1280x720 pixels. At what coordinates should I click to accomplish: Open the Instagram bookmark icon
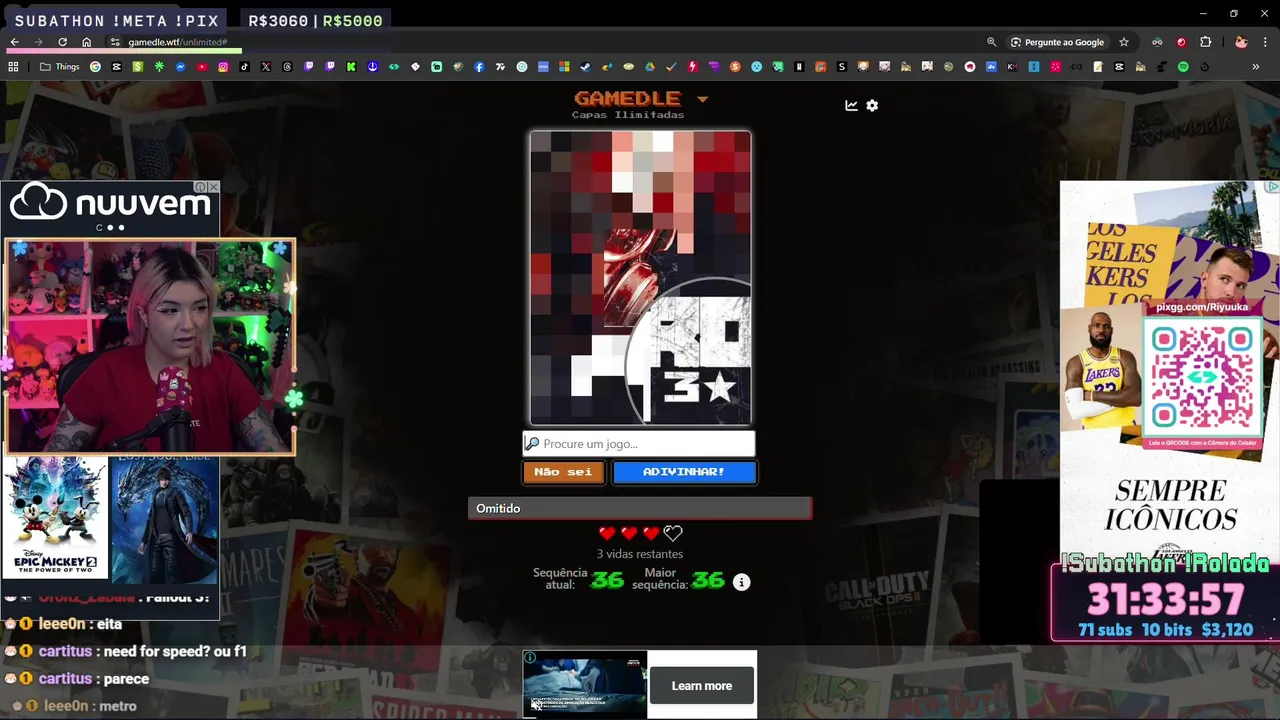[x=223, y=67]
